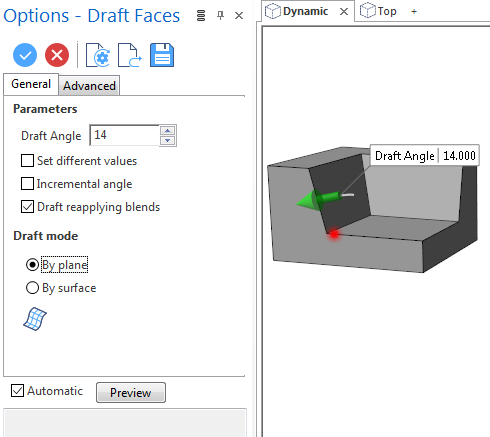Click the green draft direction arrow

[324, 199]
